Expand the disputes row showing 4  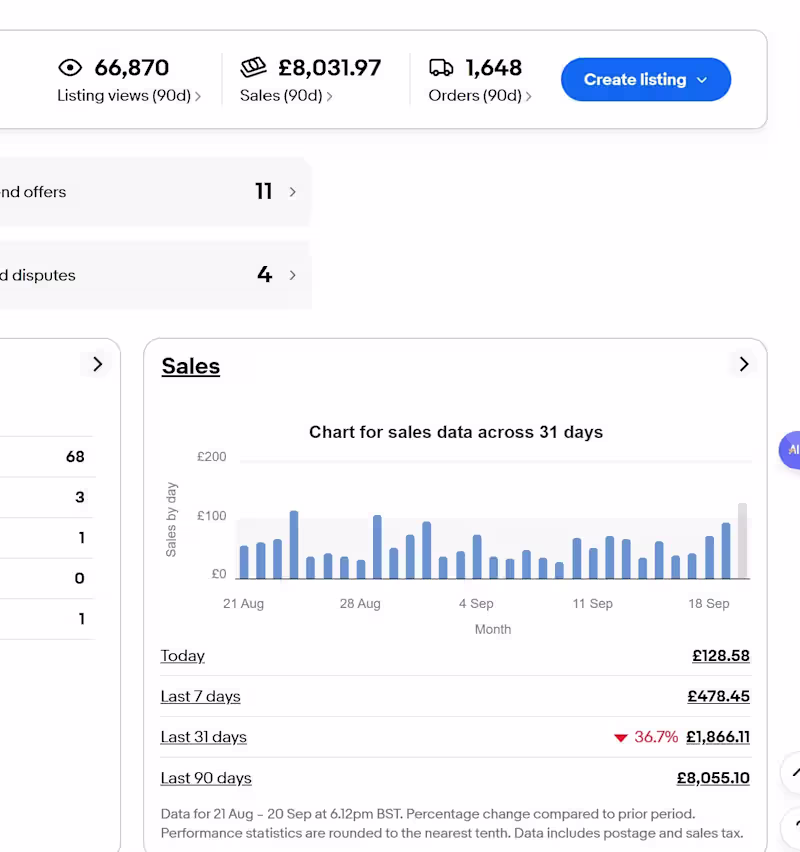point(154,275)
